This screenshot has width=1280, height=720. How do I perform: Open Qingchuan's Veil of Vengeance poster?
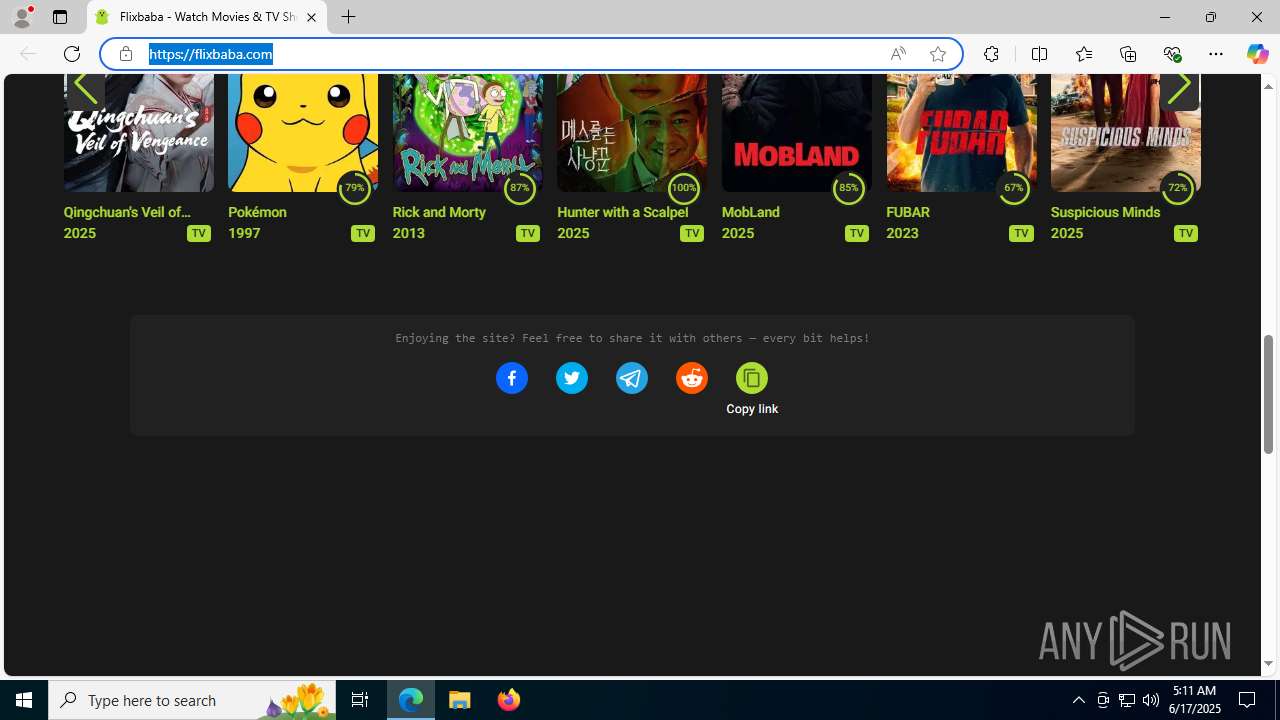click(x=138, y=132)
